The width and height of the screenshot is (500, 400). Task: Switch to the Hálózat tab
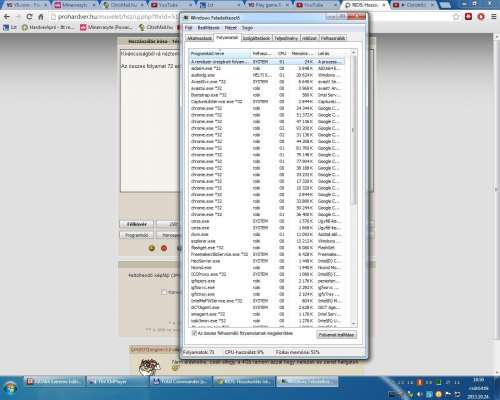tap(309, 38)
